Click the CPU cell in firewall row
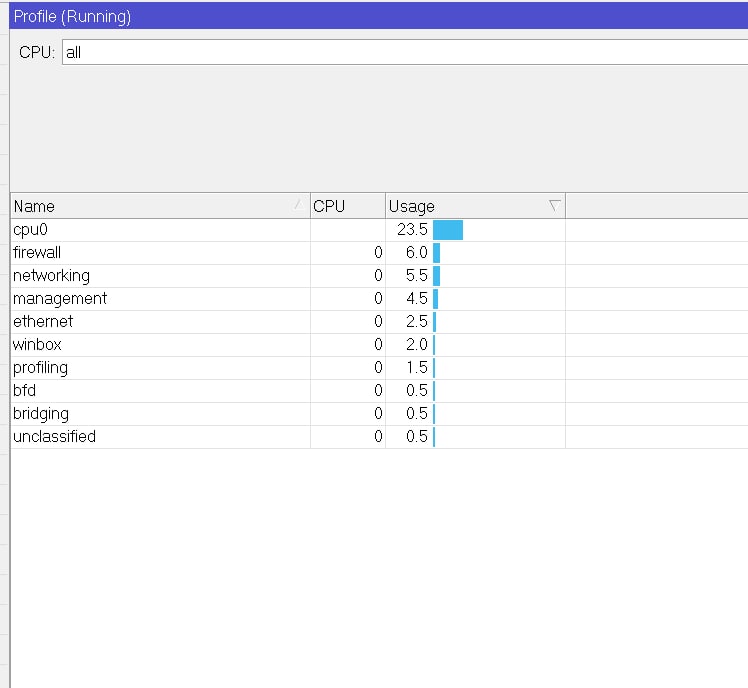 tap(348, 253)
